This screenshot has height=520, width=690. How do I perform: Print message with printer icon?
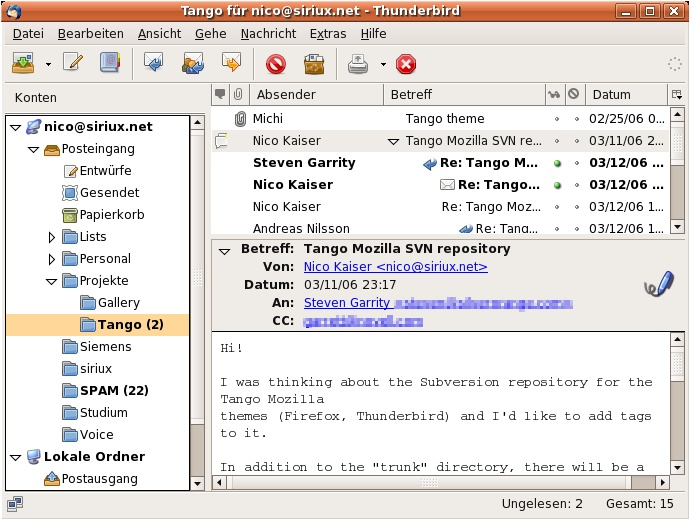tap(358, 64)
